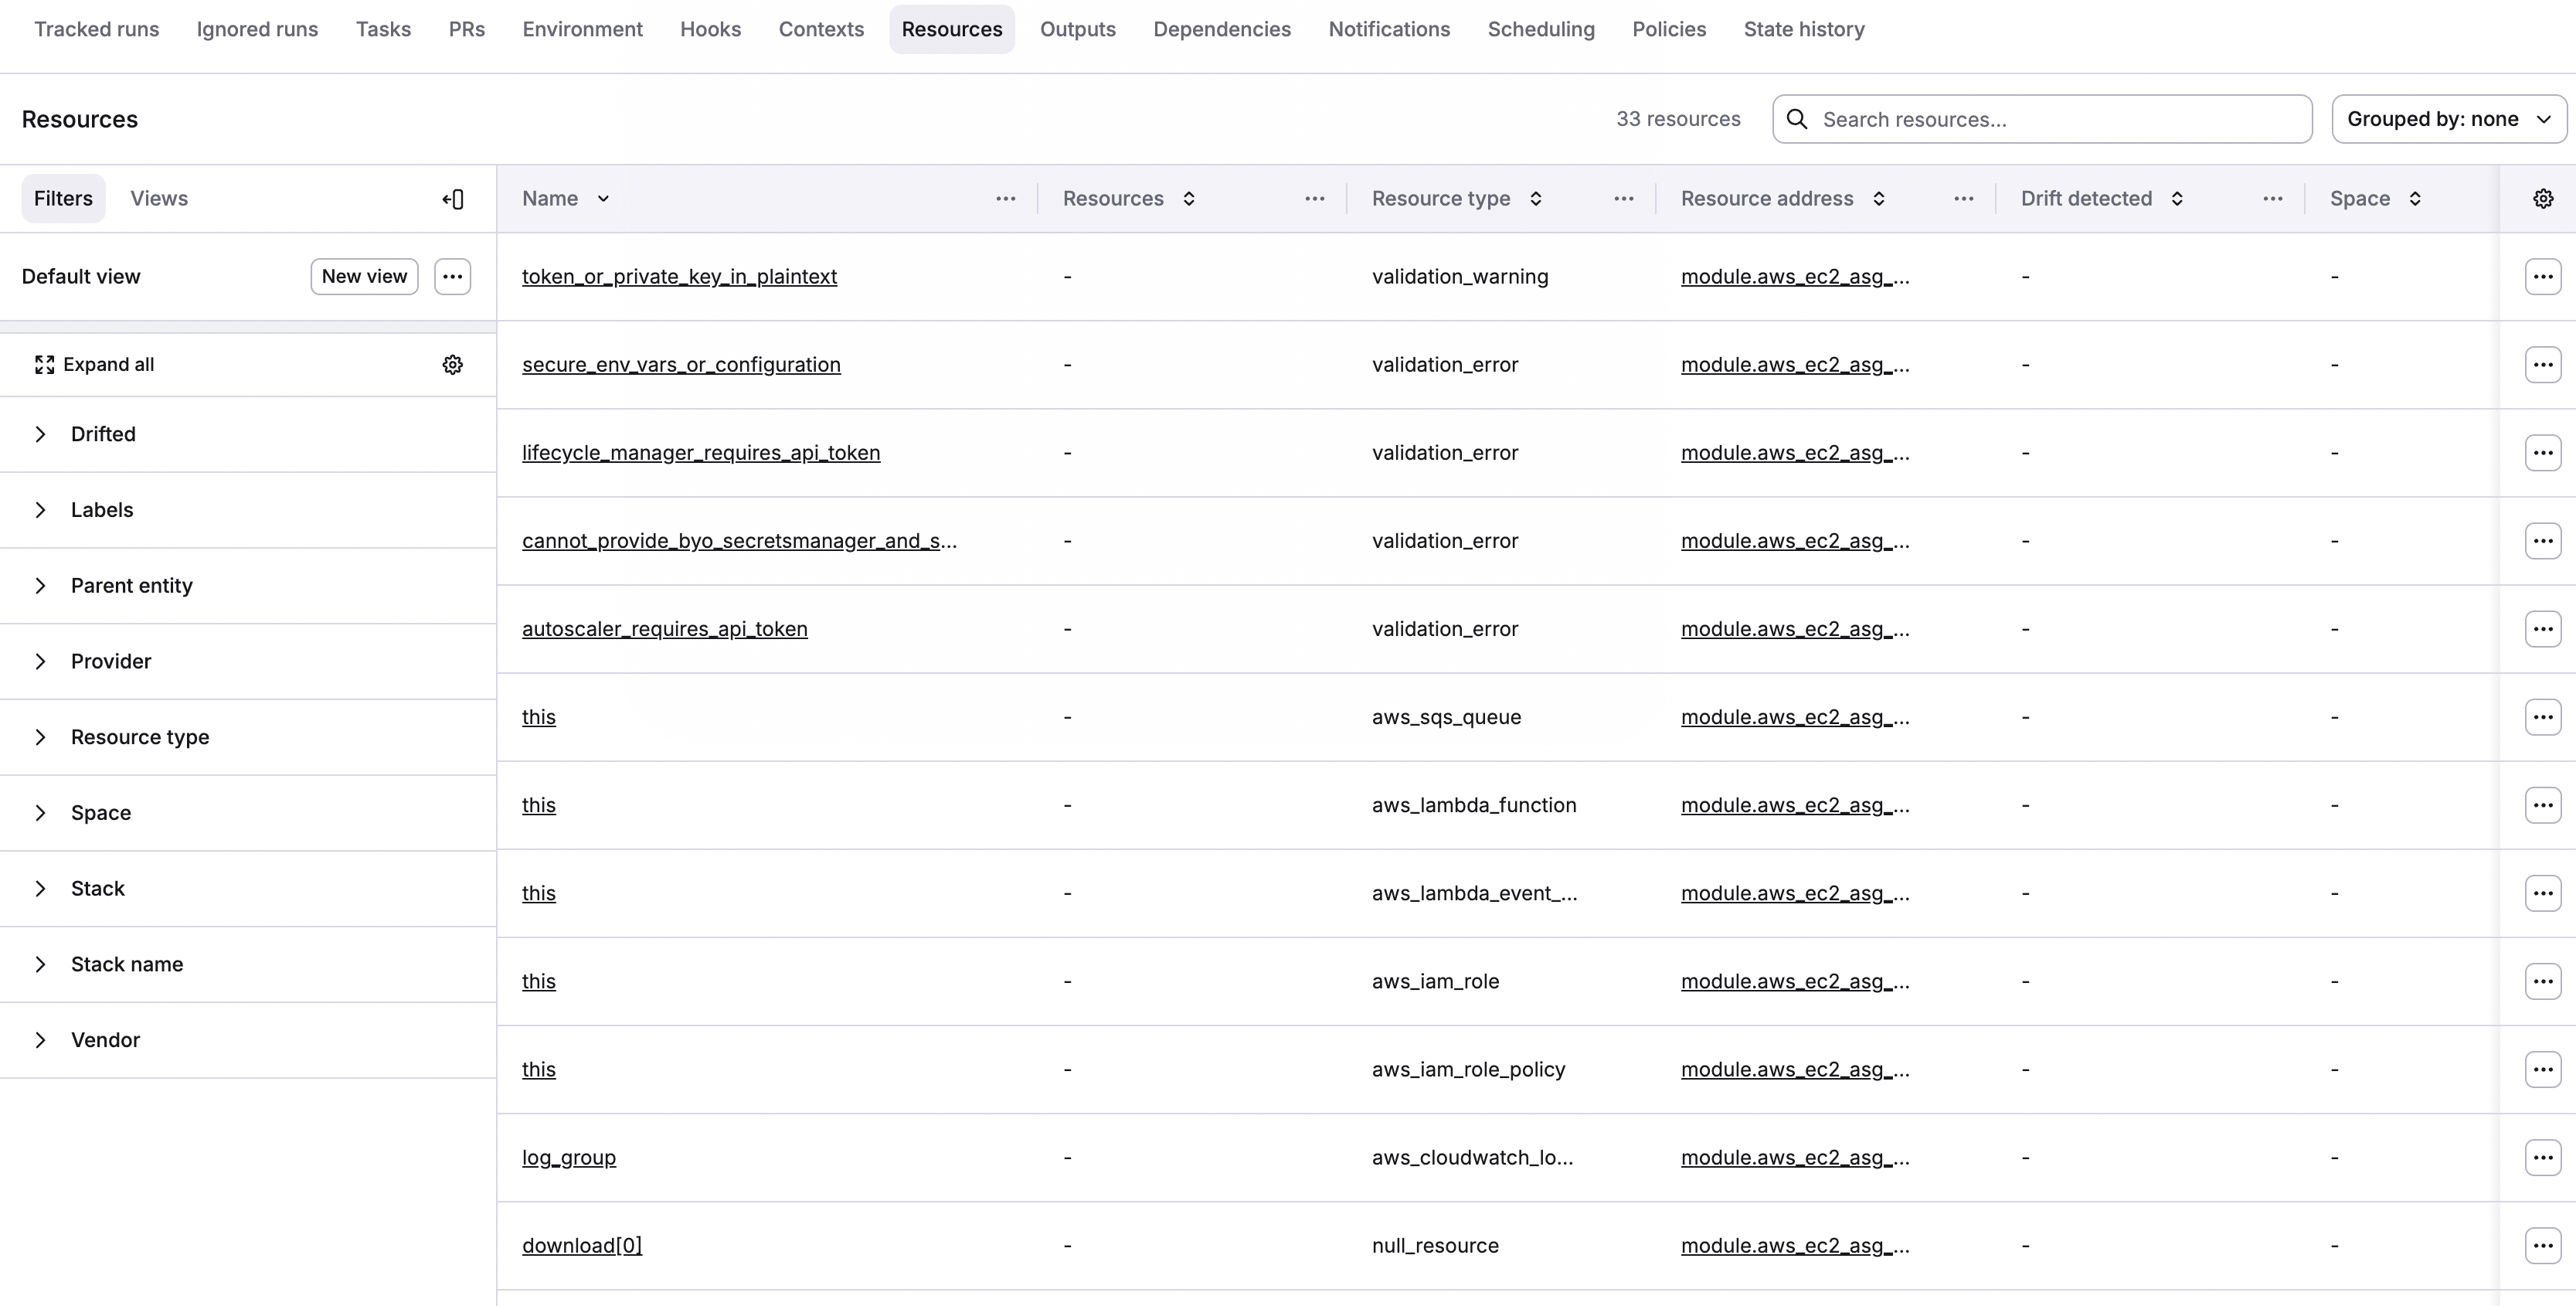
Task: Click the Expand all button
Action: [95, 365]
